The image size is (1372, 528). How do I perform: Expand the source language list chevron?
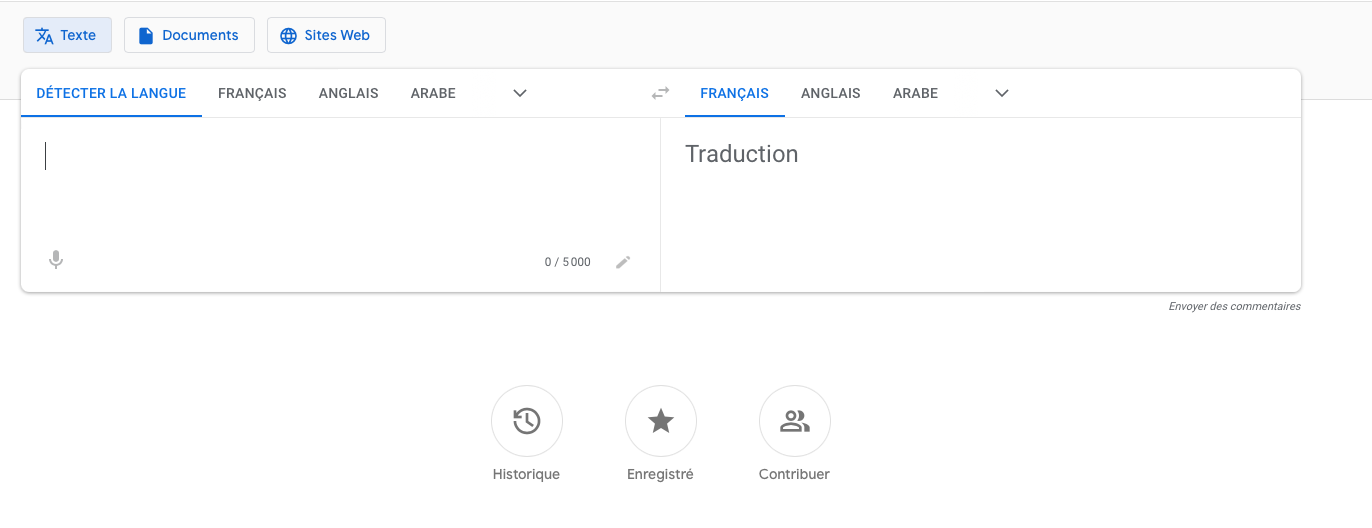[x=520, y=93]
